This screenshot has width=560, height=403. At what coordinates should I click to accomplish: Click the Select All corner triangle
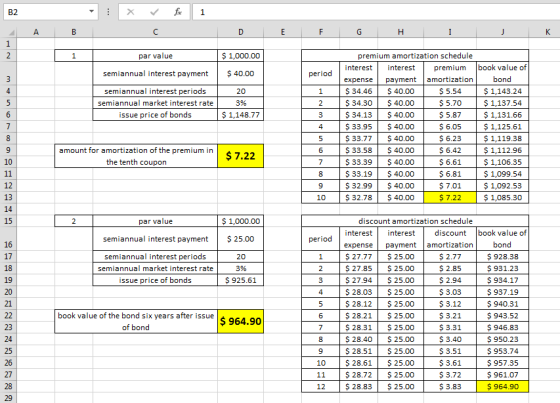11,33
